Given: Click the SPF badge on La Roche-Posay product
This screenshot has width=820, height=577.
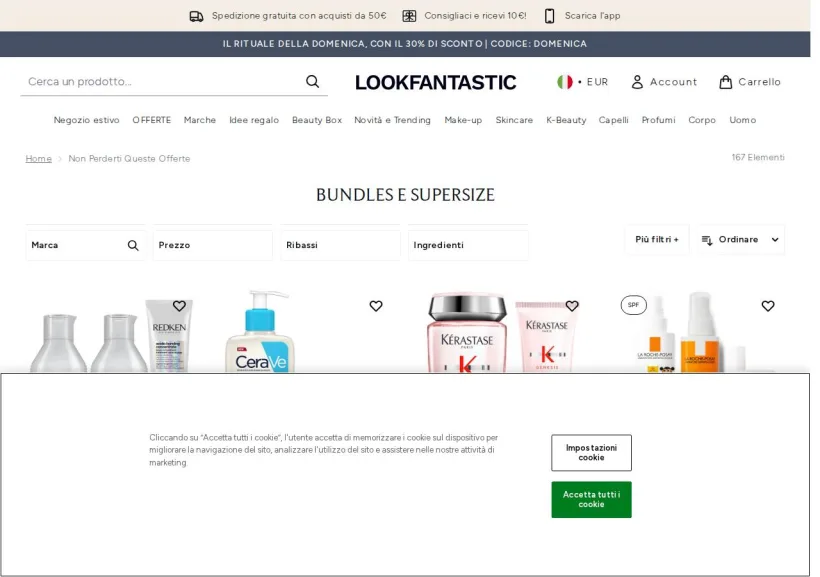Looking at the screenshot, I should coord(633,305).
